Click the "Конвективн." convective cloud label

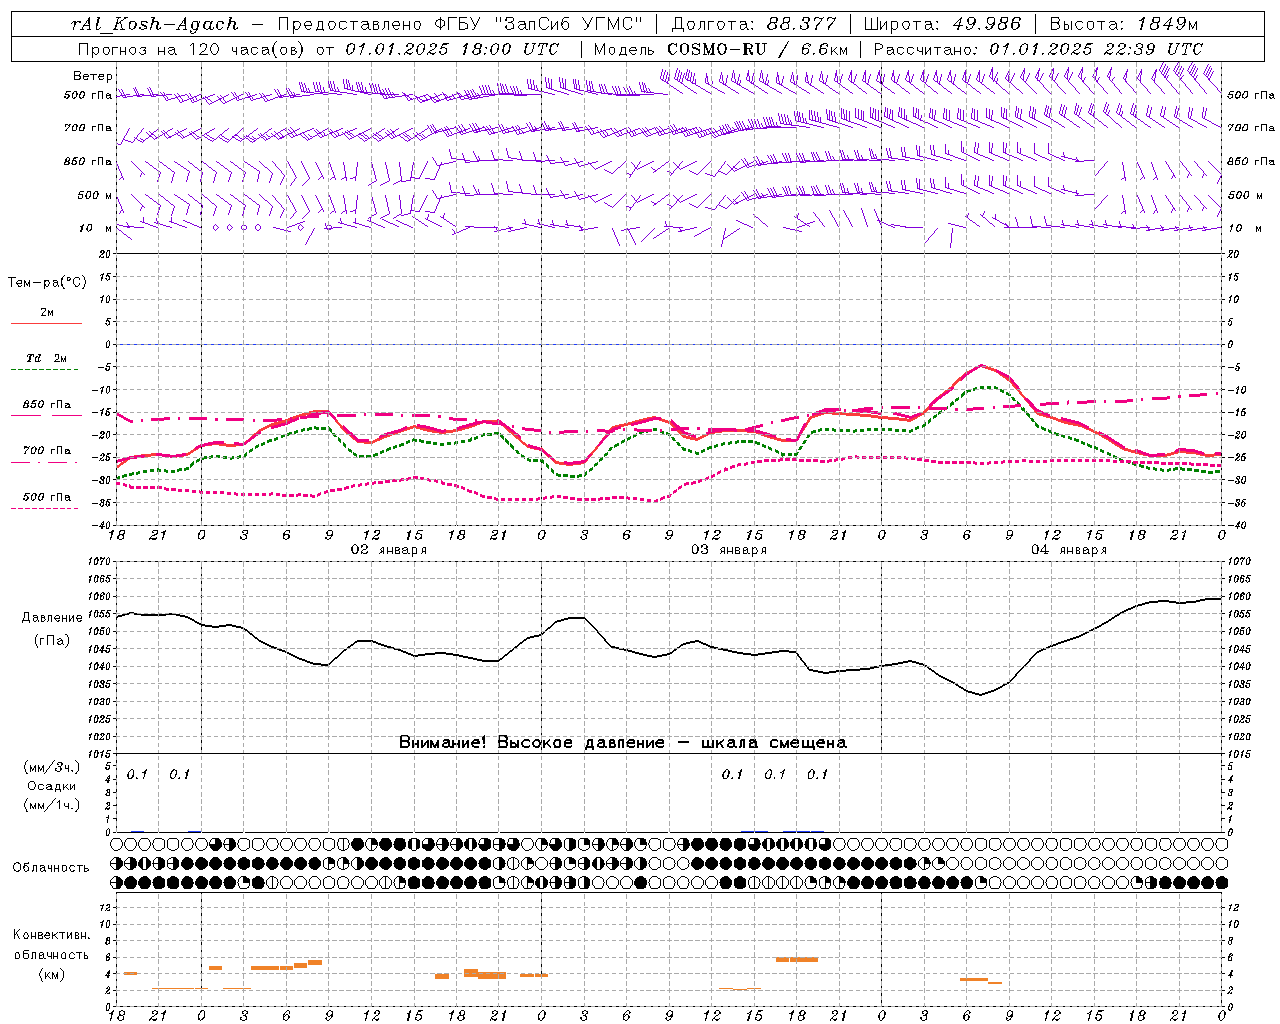pos(51,935)
